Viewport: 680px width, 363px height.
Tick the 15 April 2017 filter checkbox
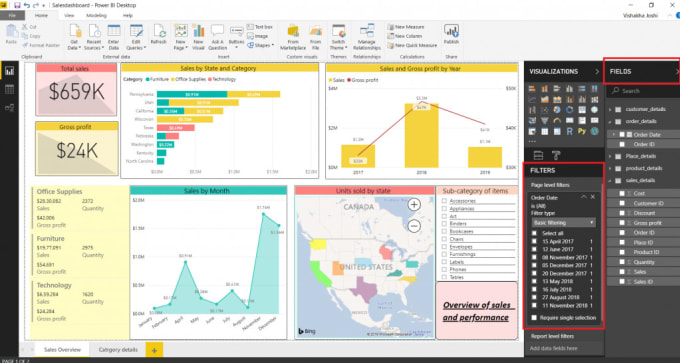[534, 242]
